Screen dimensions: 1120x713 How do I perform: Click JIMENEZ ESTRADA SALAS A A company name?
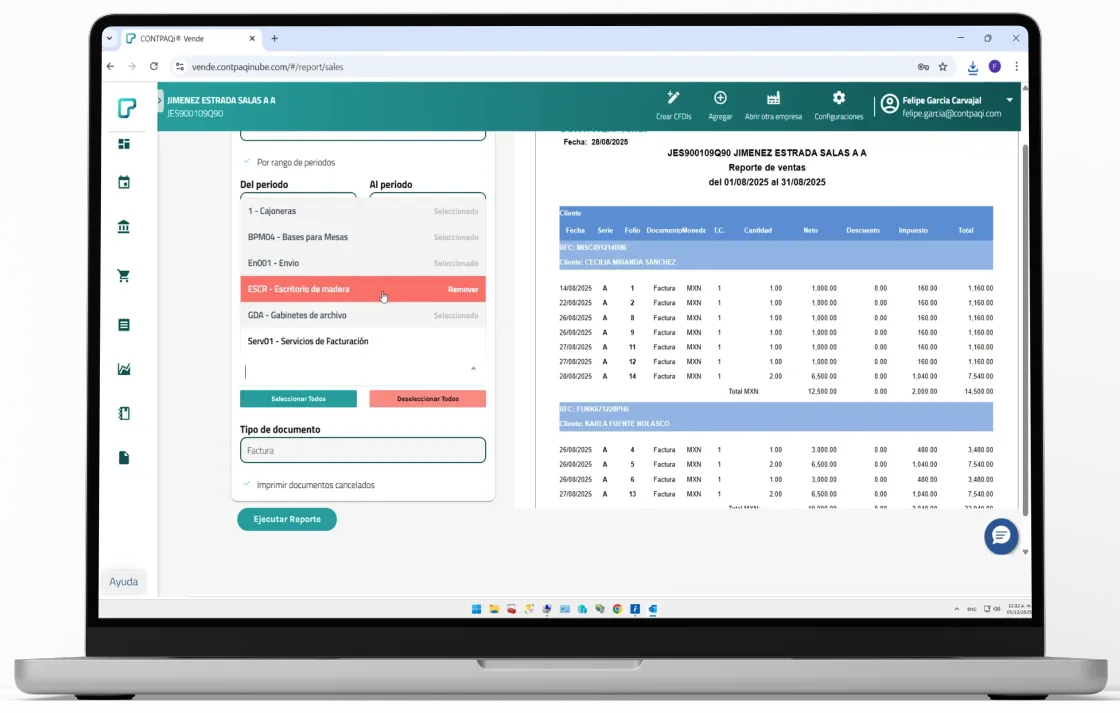221,100
